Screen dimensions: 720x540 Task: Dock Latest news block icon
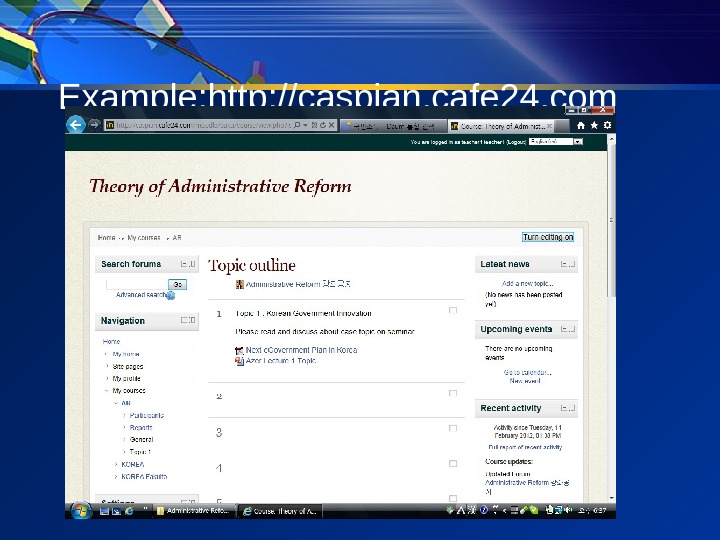[x=572, y=264]
